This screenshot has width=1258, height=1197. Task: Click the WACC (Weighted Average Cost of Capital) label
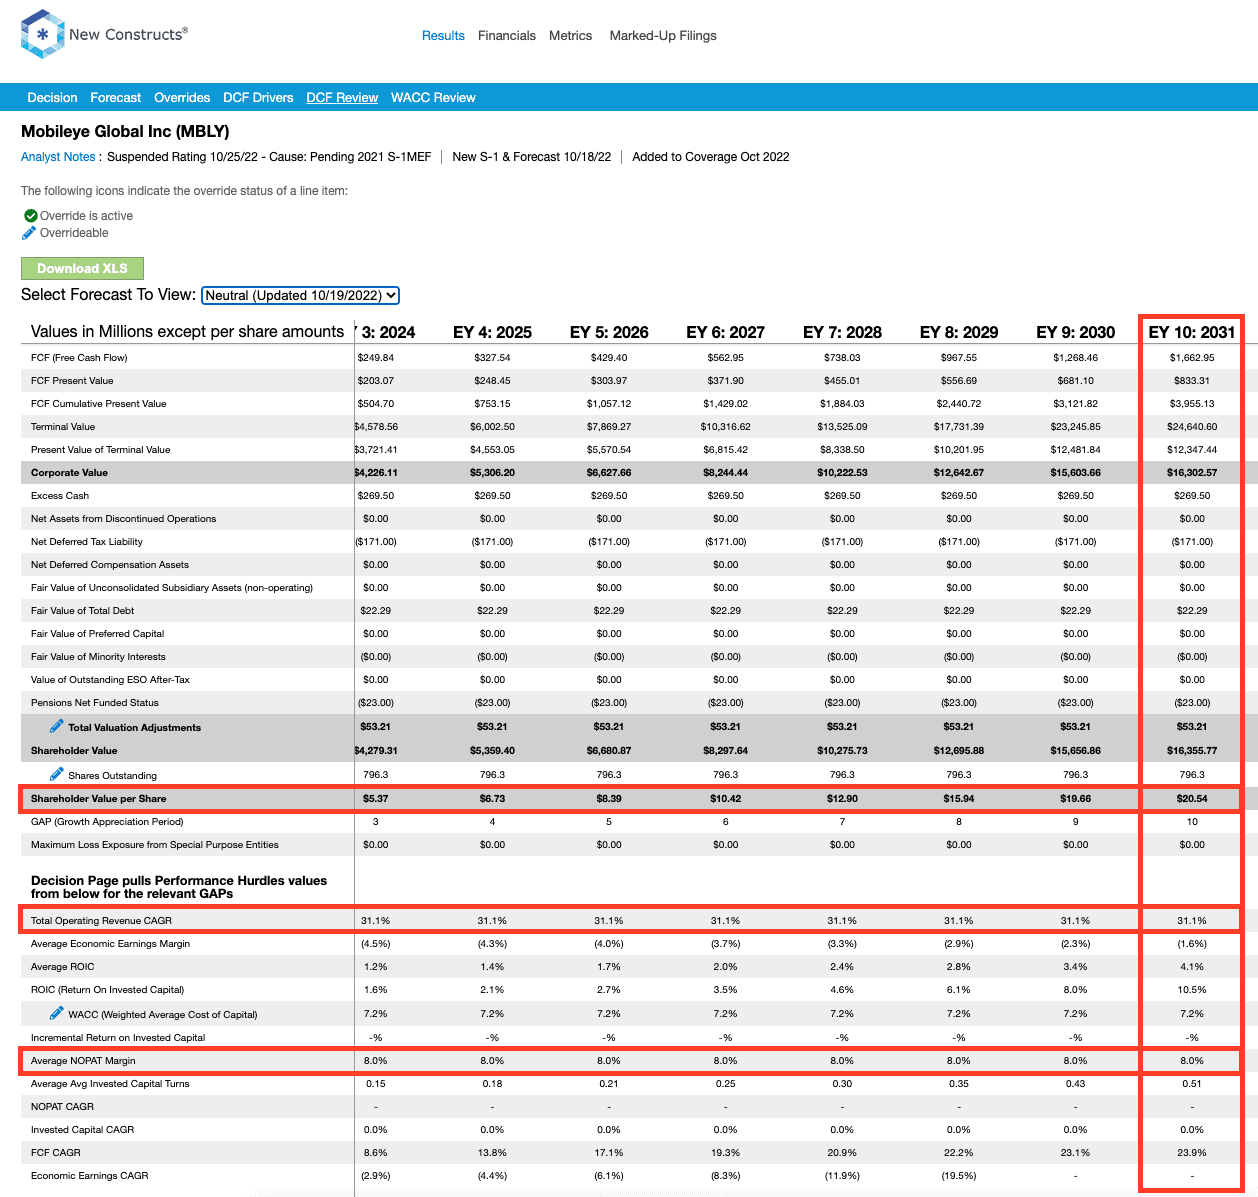tap(163, 1015)
